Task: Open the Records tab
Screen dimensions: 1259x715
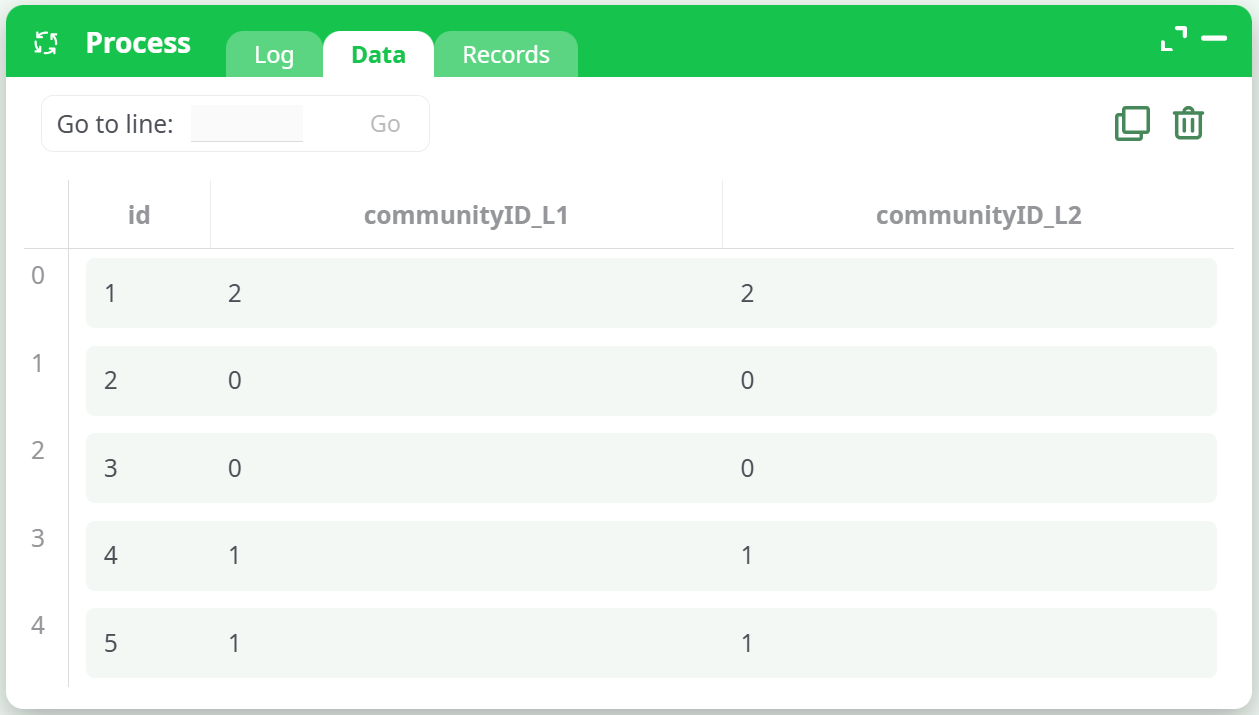Action: [505, 54]
